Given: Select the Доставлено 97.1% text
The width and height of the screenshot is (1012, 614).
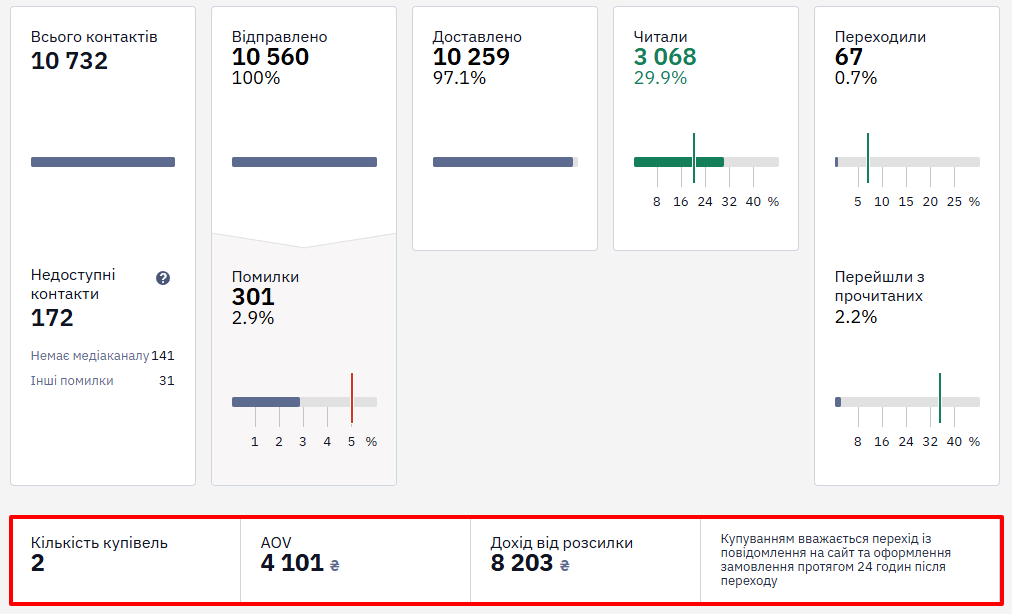Looking at the screenshot, I should (x=460, y=78).
